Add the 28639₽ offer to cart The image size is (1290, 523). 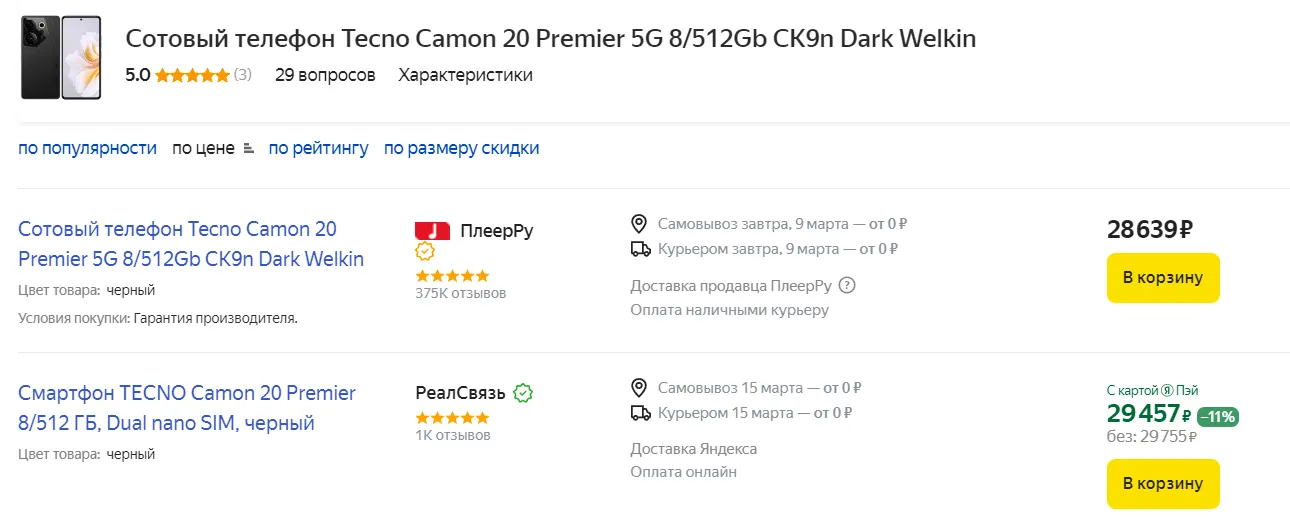tap(1162, 278)
